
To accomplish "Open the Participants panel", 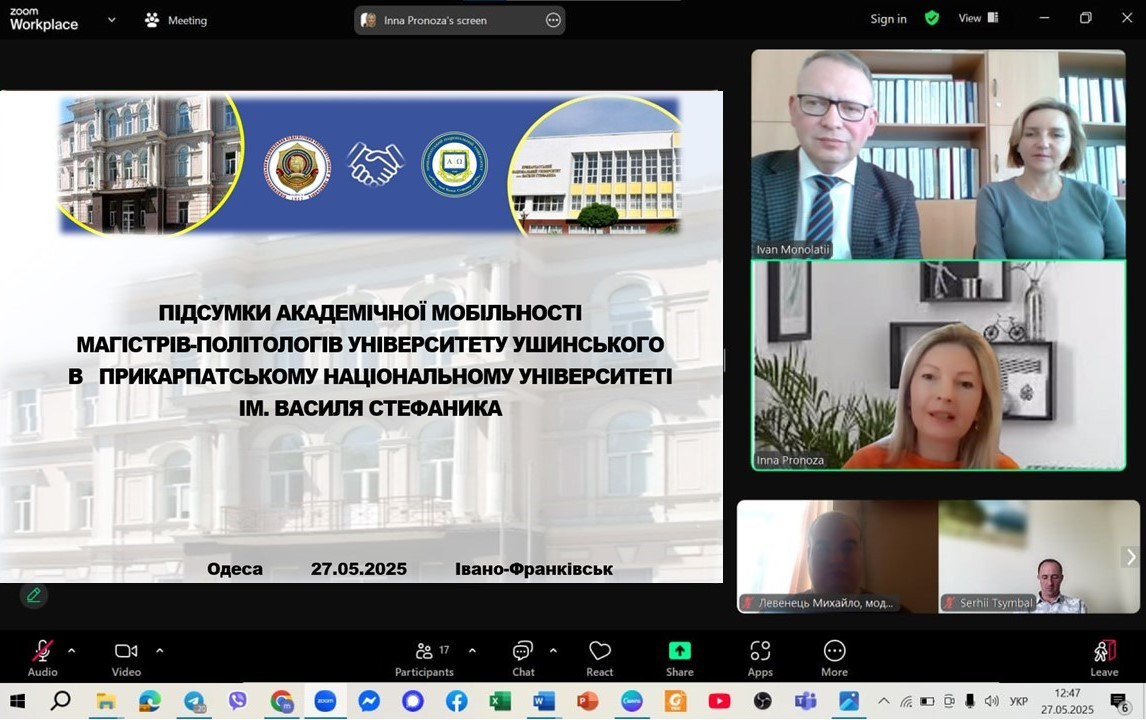I will 425,658.
